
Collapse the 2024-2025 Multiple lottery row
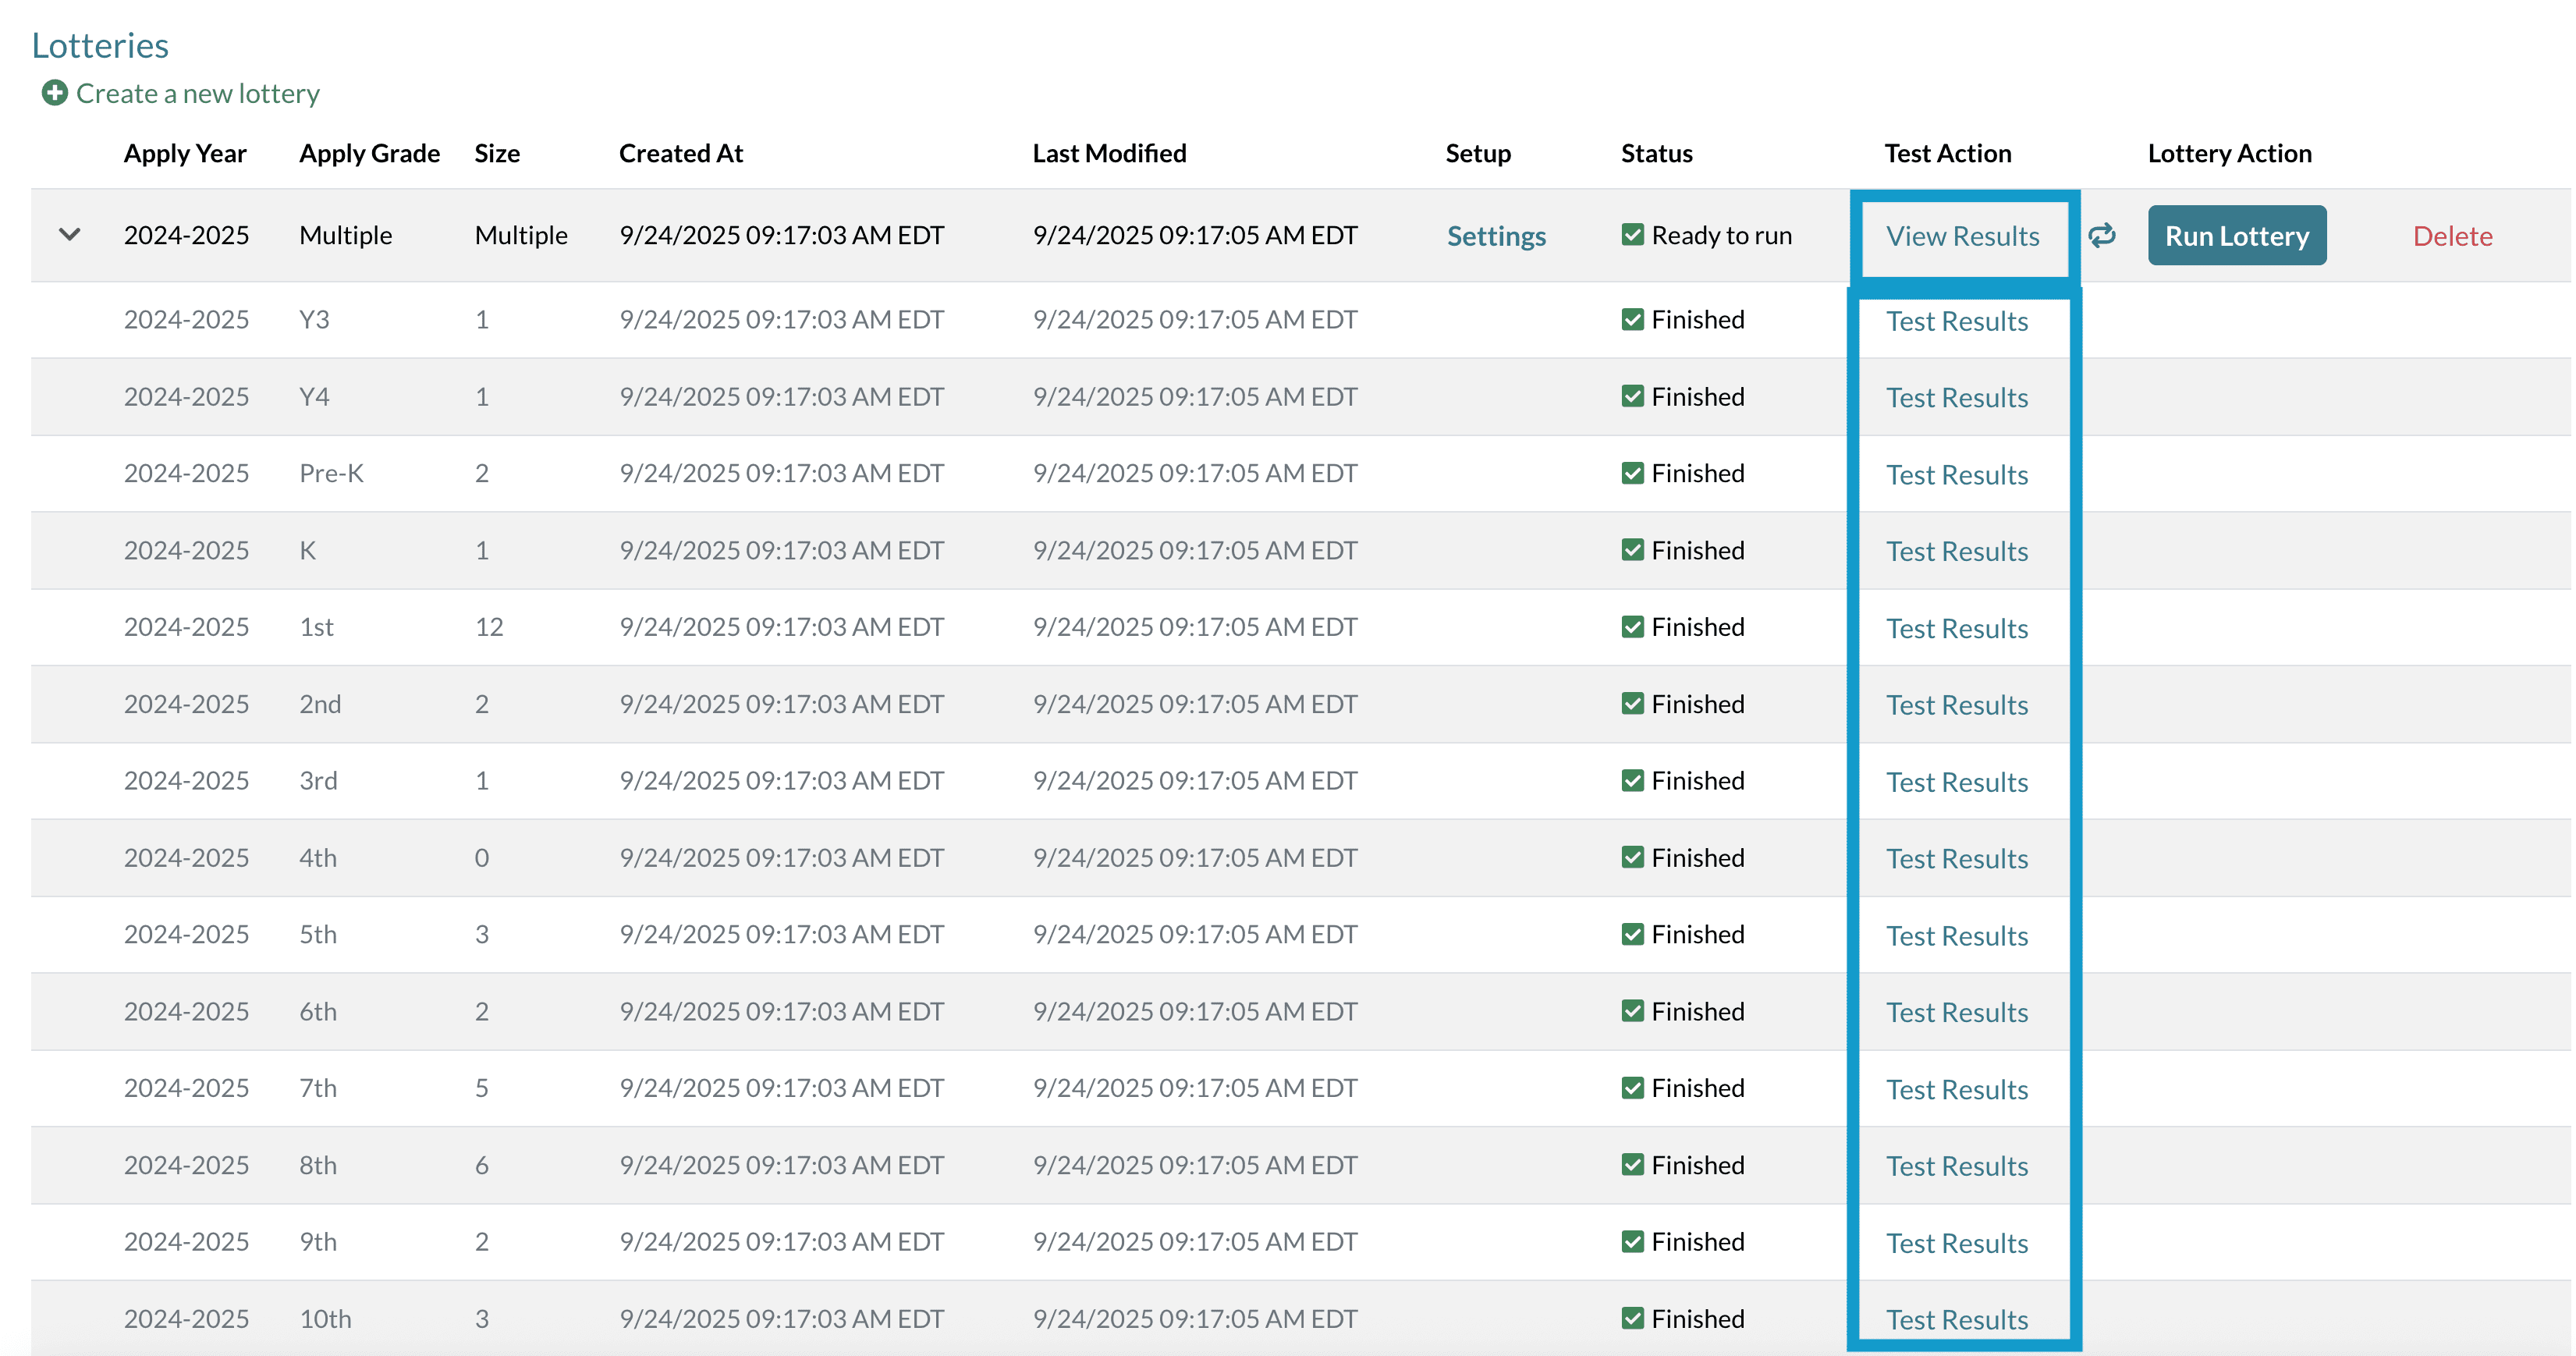[69, 235]
